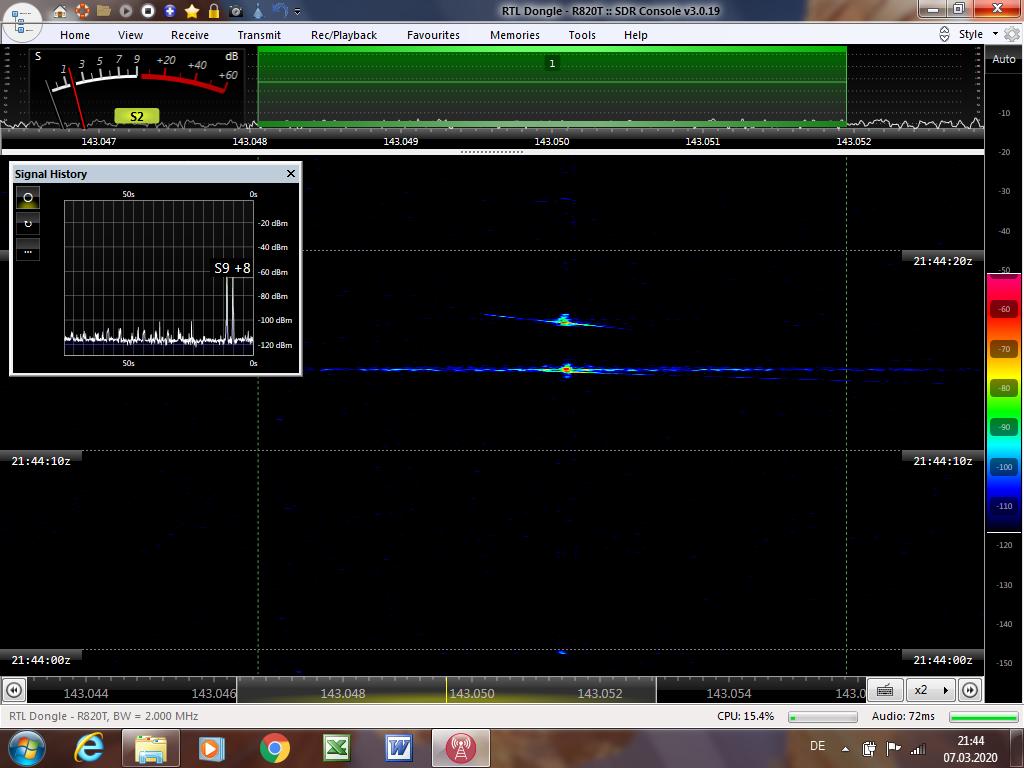This screenshot has height=768, width=1024.
Task: Select the receiver 1 label in spectrum
Action: point(552,63)
